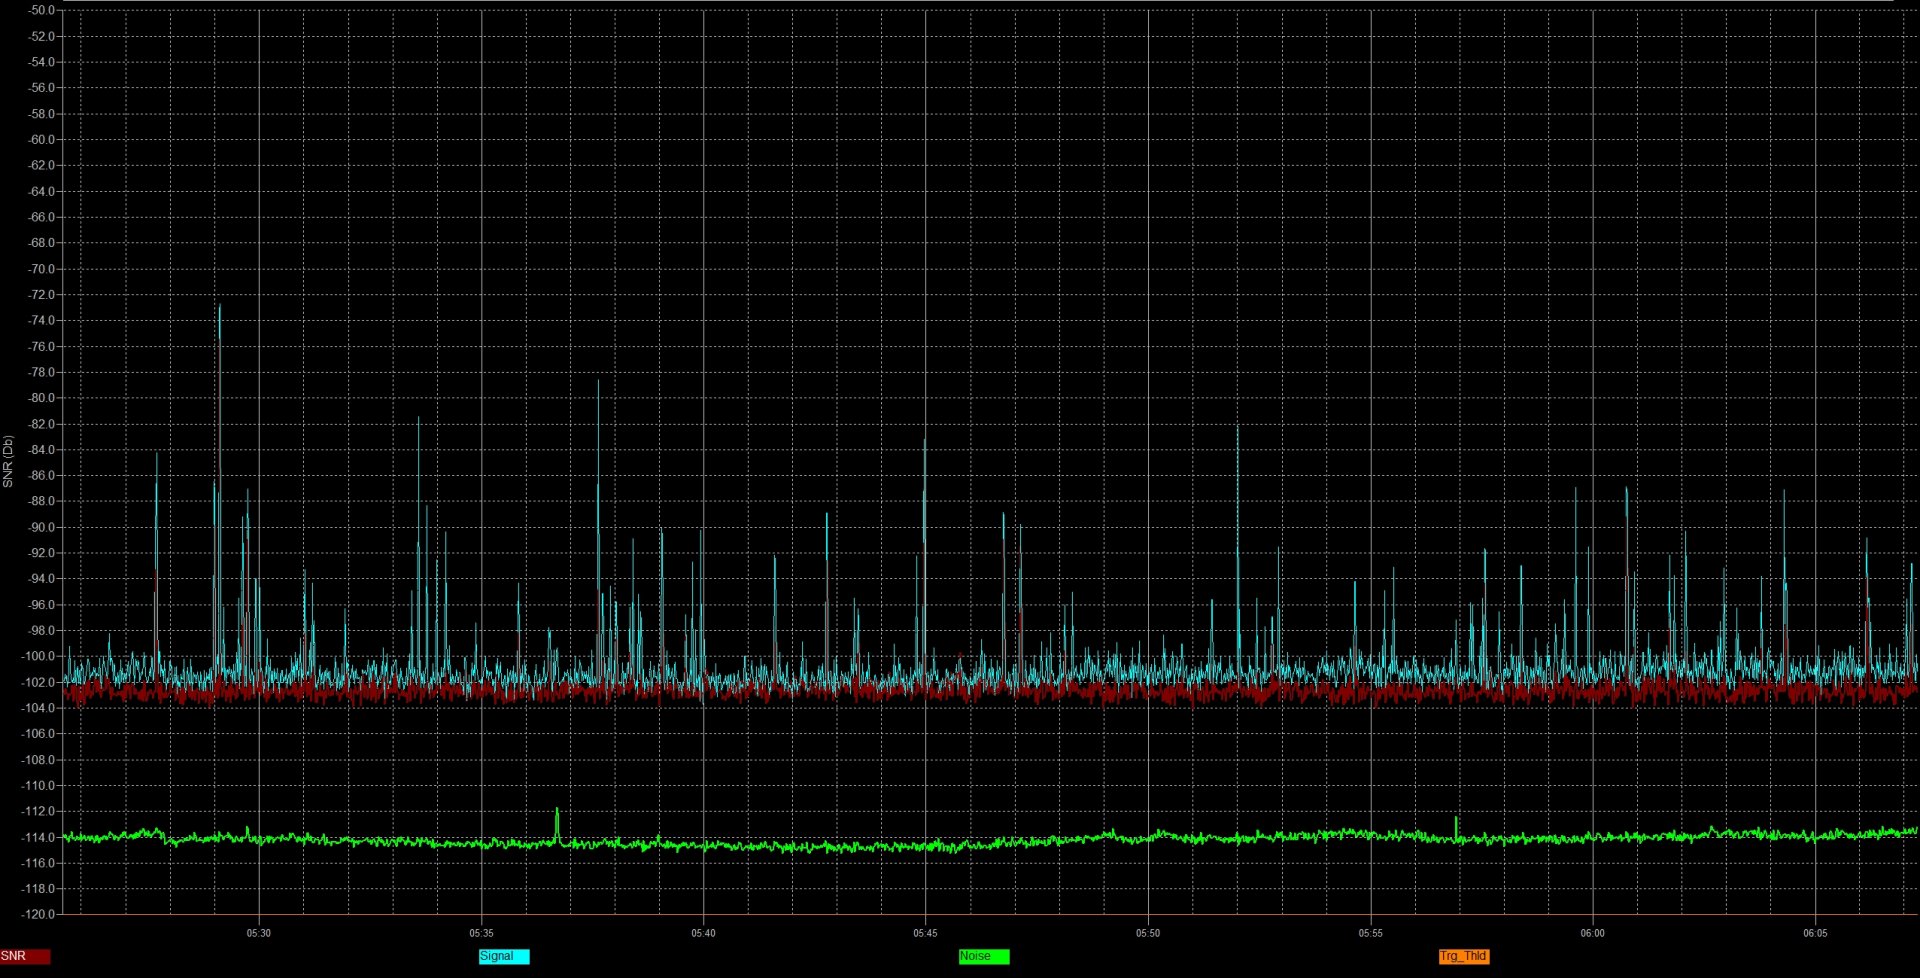
Task: Click the 05:50 time axis label
Action: pyautogui.click(x=1148, y=933)
